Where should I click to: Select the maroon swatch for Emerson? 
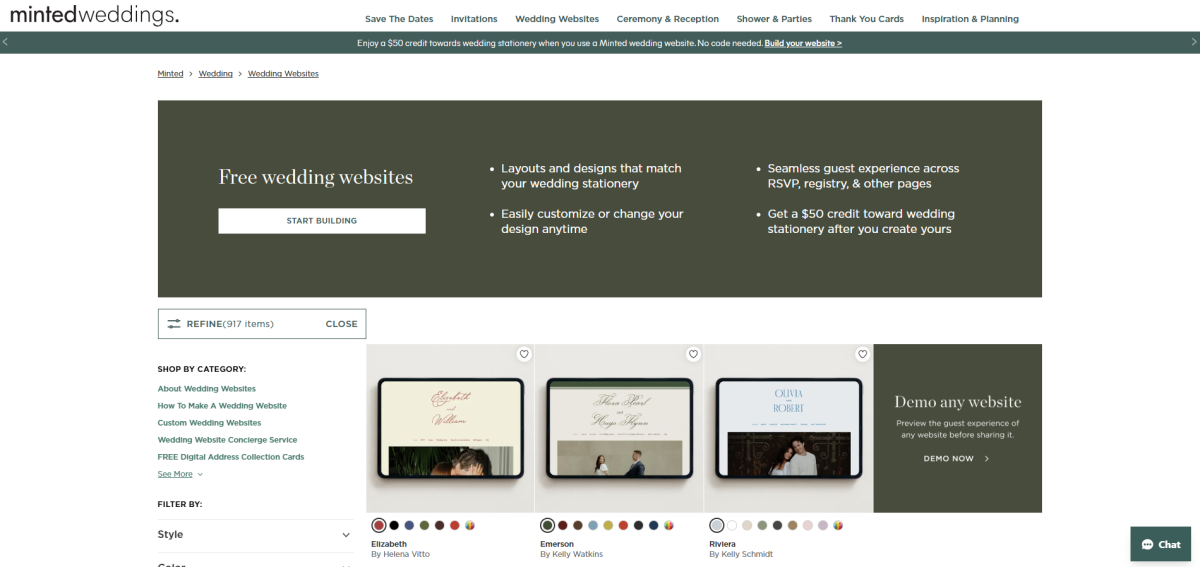[563, 525]
